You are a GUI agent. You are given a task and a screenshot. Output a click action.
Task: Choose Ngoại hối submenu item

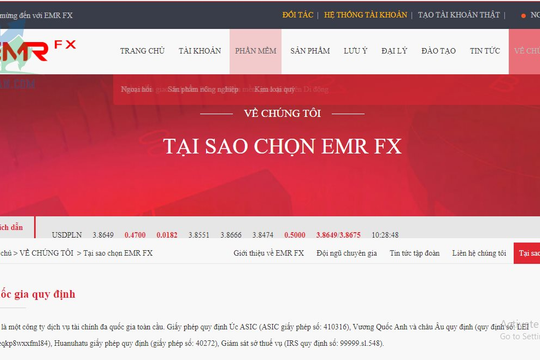pyautogui.click(x=136, y=90)
